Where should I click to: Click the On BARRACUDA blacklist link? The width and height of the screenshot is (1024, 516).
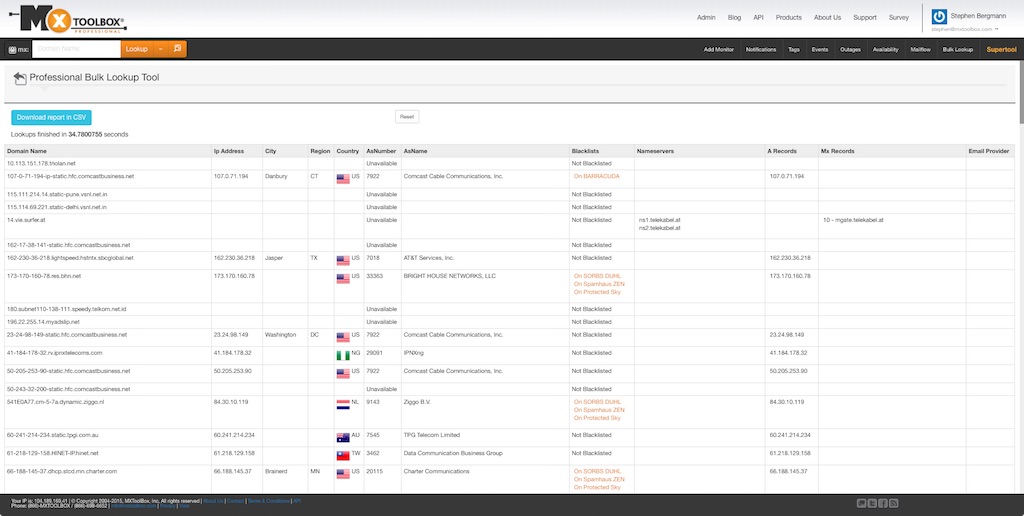[x=596, y=176]
